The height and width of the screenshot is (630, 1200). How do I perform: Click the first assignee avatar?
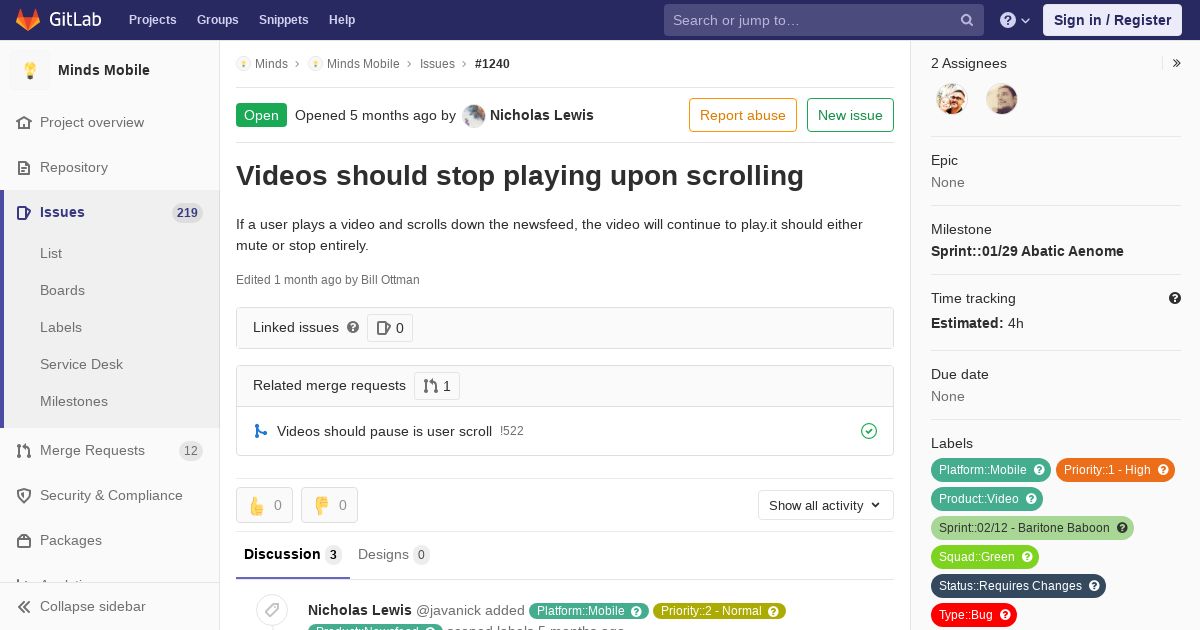click(x=952, y=99)
